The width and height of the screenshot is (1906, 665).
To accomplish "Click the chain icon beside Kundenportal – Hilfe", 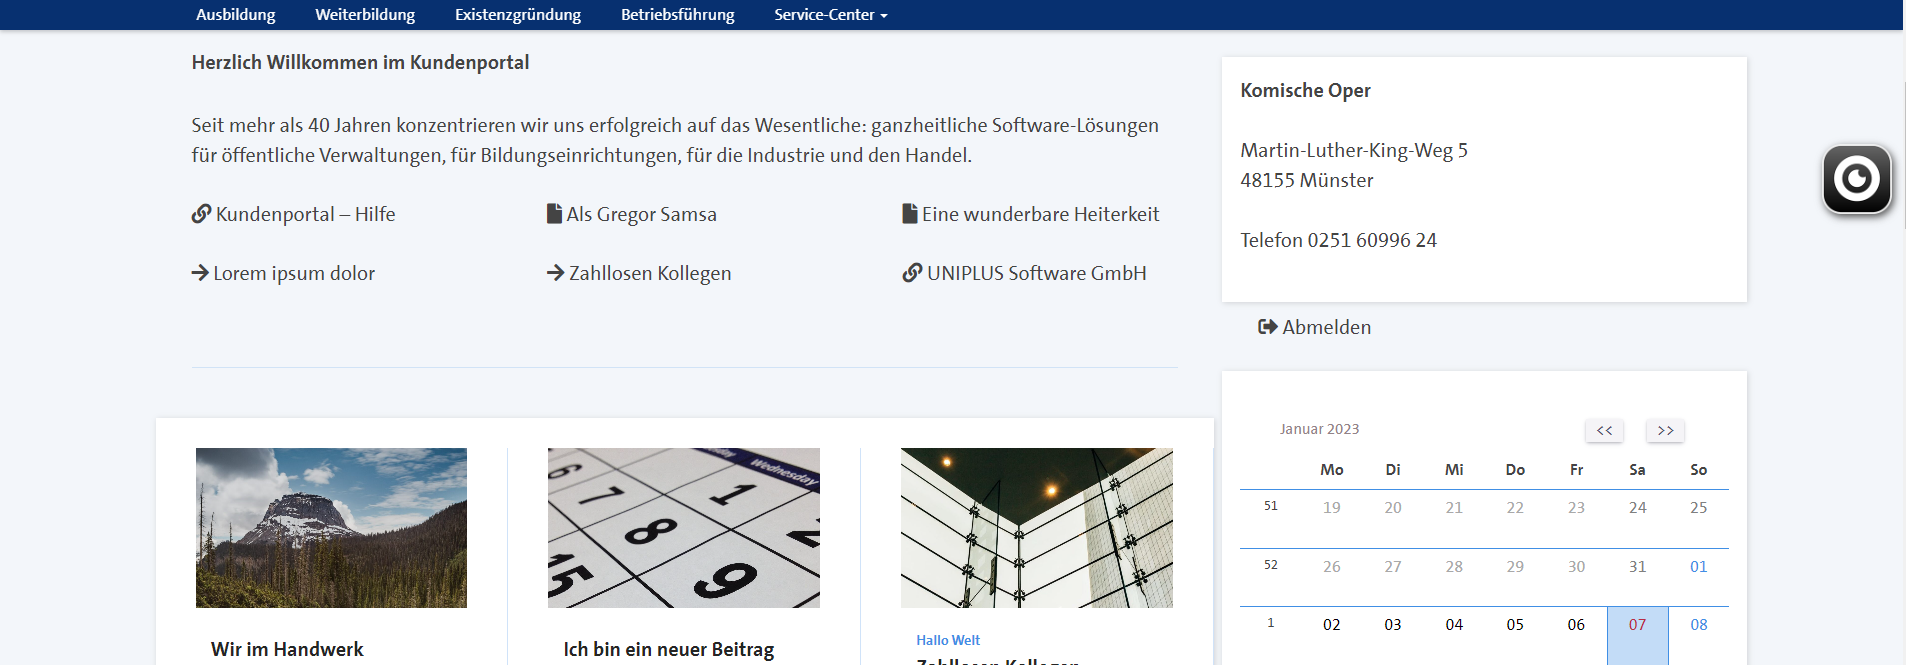I will point(201,214).
